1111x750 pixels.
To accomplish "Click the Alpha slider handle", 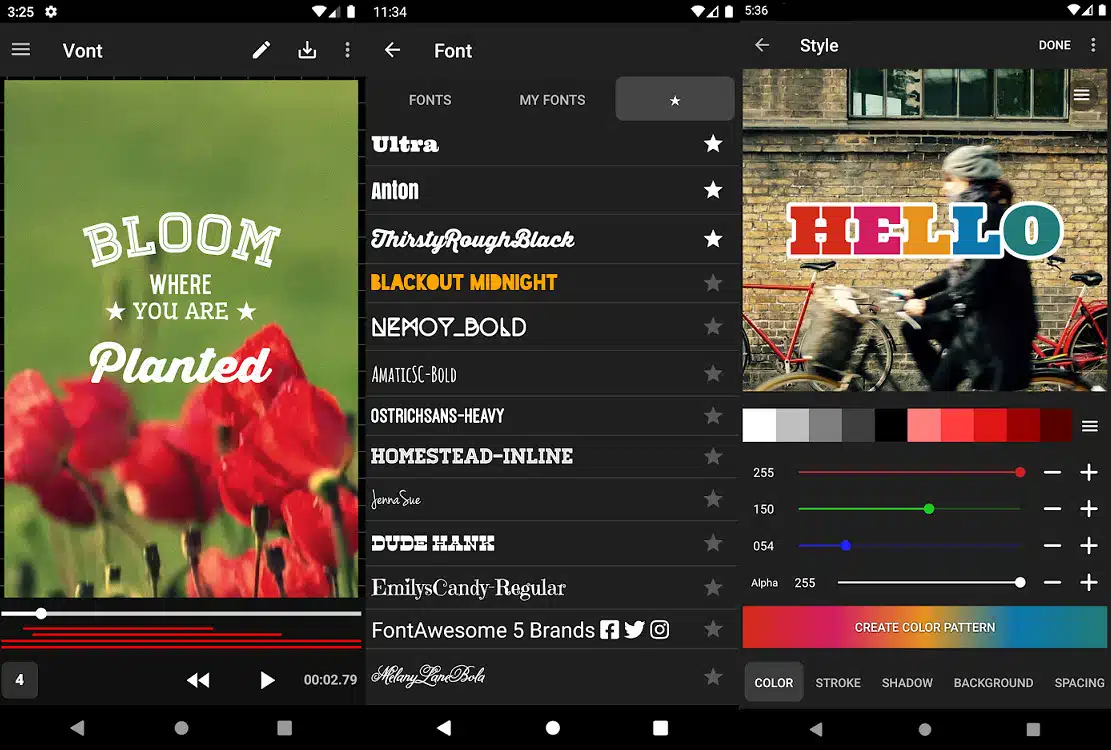I will [1020, 582].
